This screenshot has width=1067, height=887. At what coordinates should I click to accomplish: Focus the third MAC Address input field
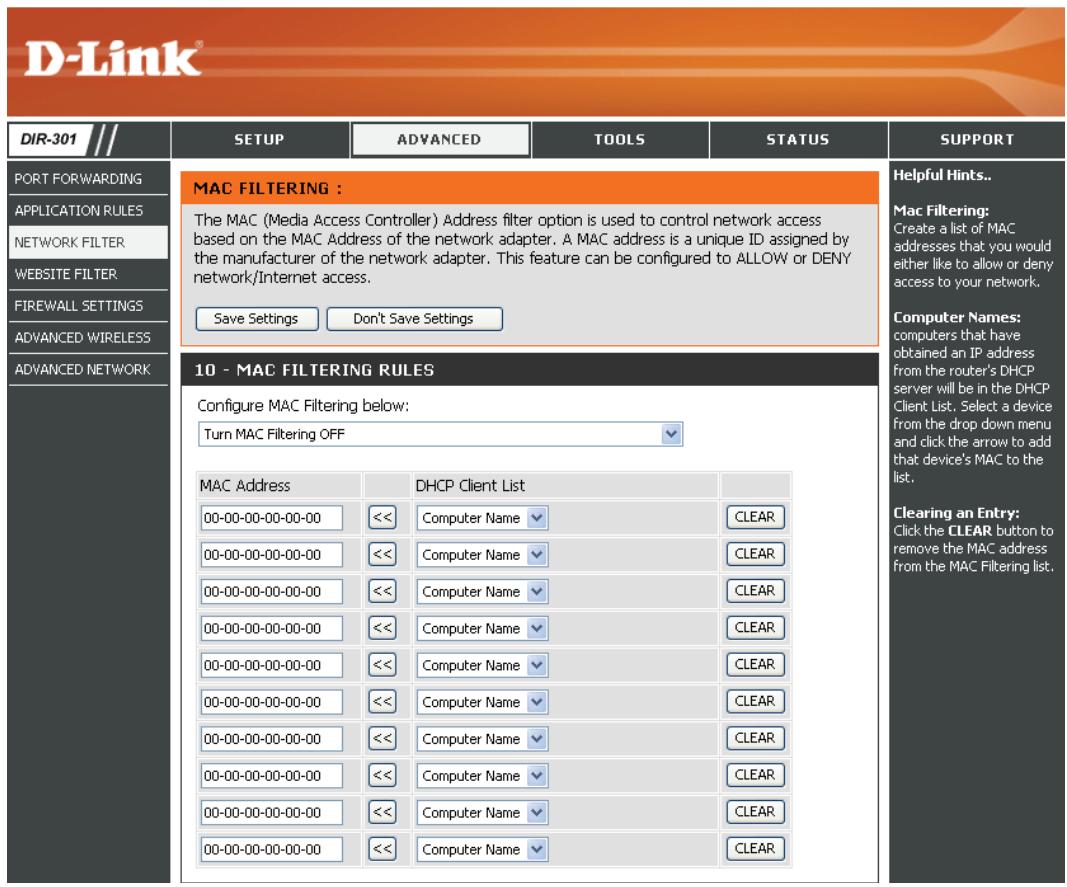[x=271, y=592]
